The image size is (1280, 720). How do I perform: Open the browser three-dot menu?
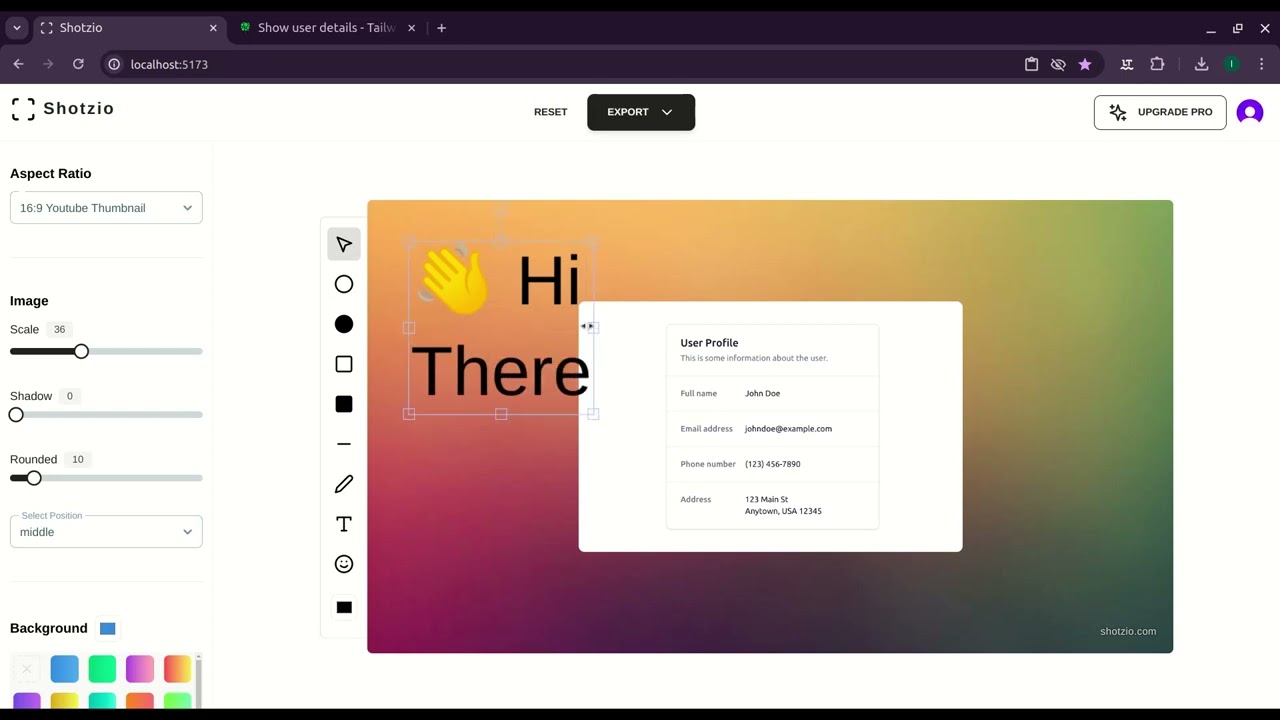1262,64
